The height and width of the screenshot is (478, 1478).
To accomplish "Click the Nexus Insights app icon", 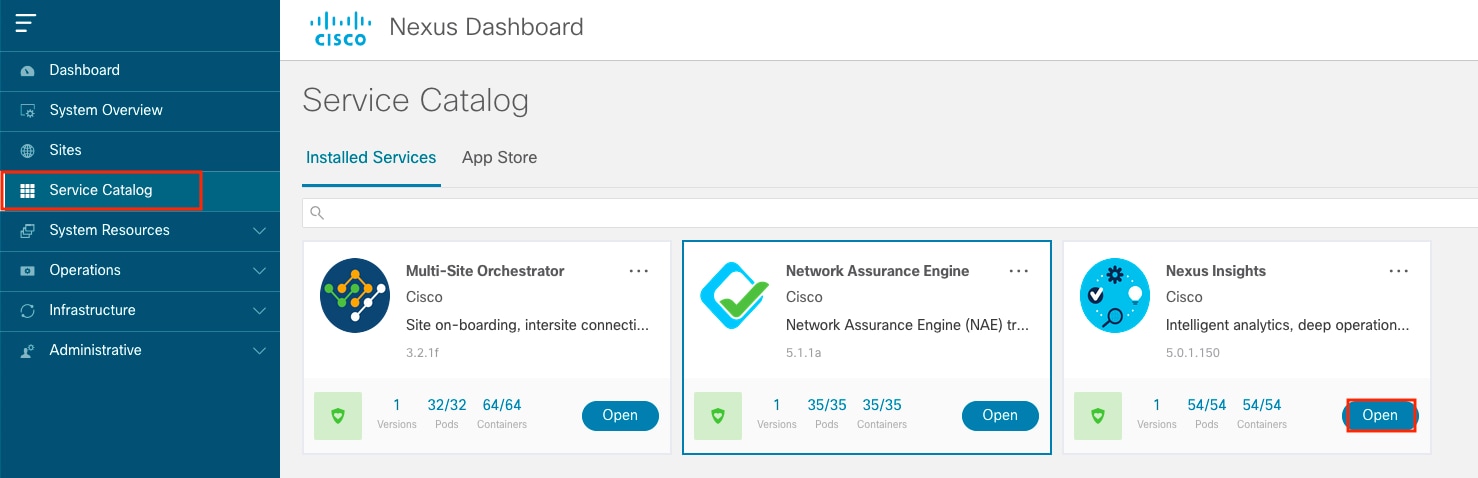I will pos(1115,295).
